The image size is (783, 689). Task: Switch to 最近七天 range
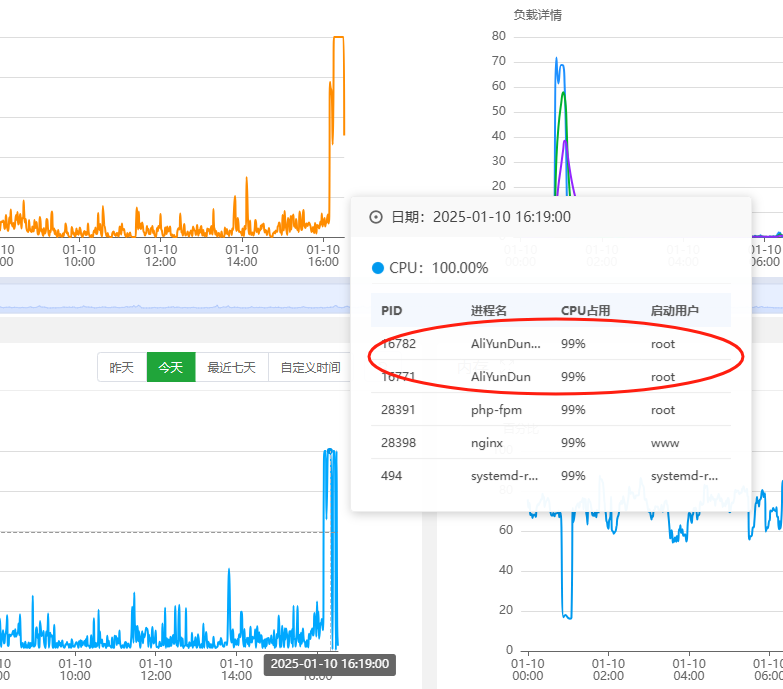(x=232, y=367)
